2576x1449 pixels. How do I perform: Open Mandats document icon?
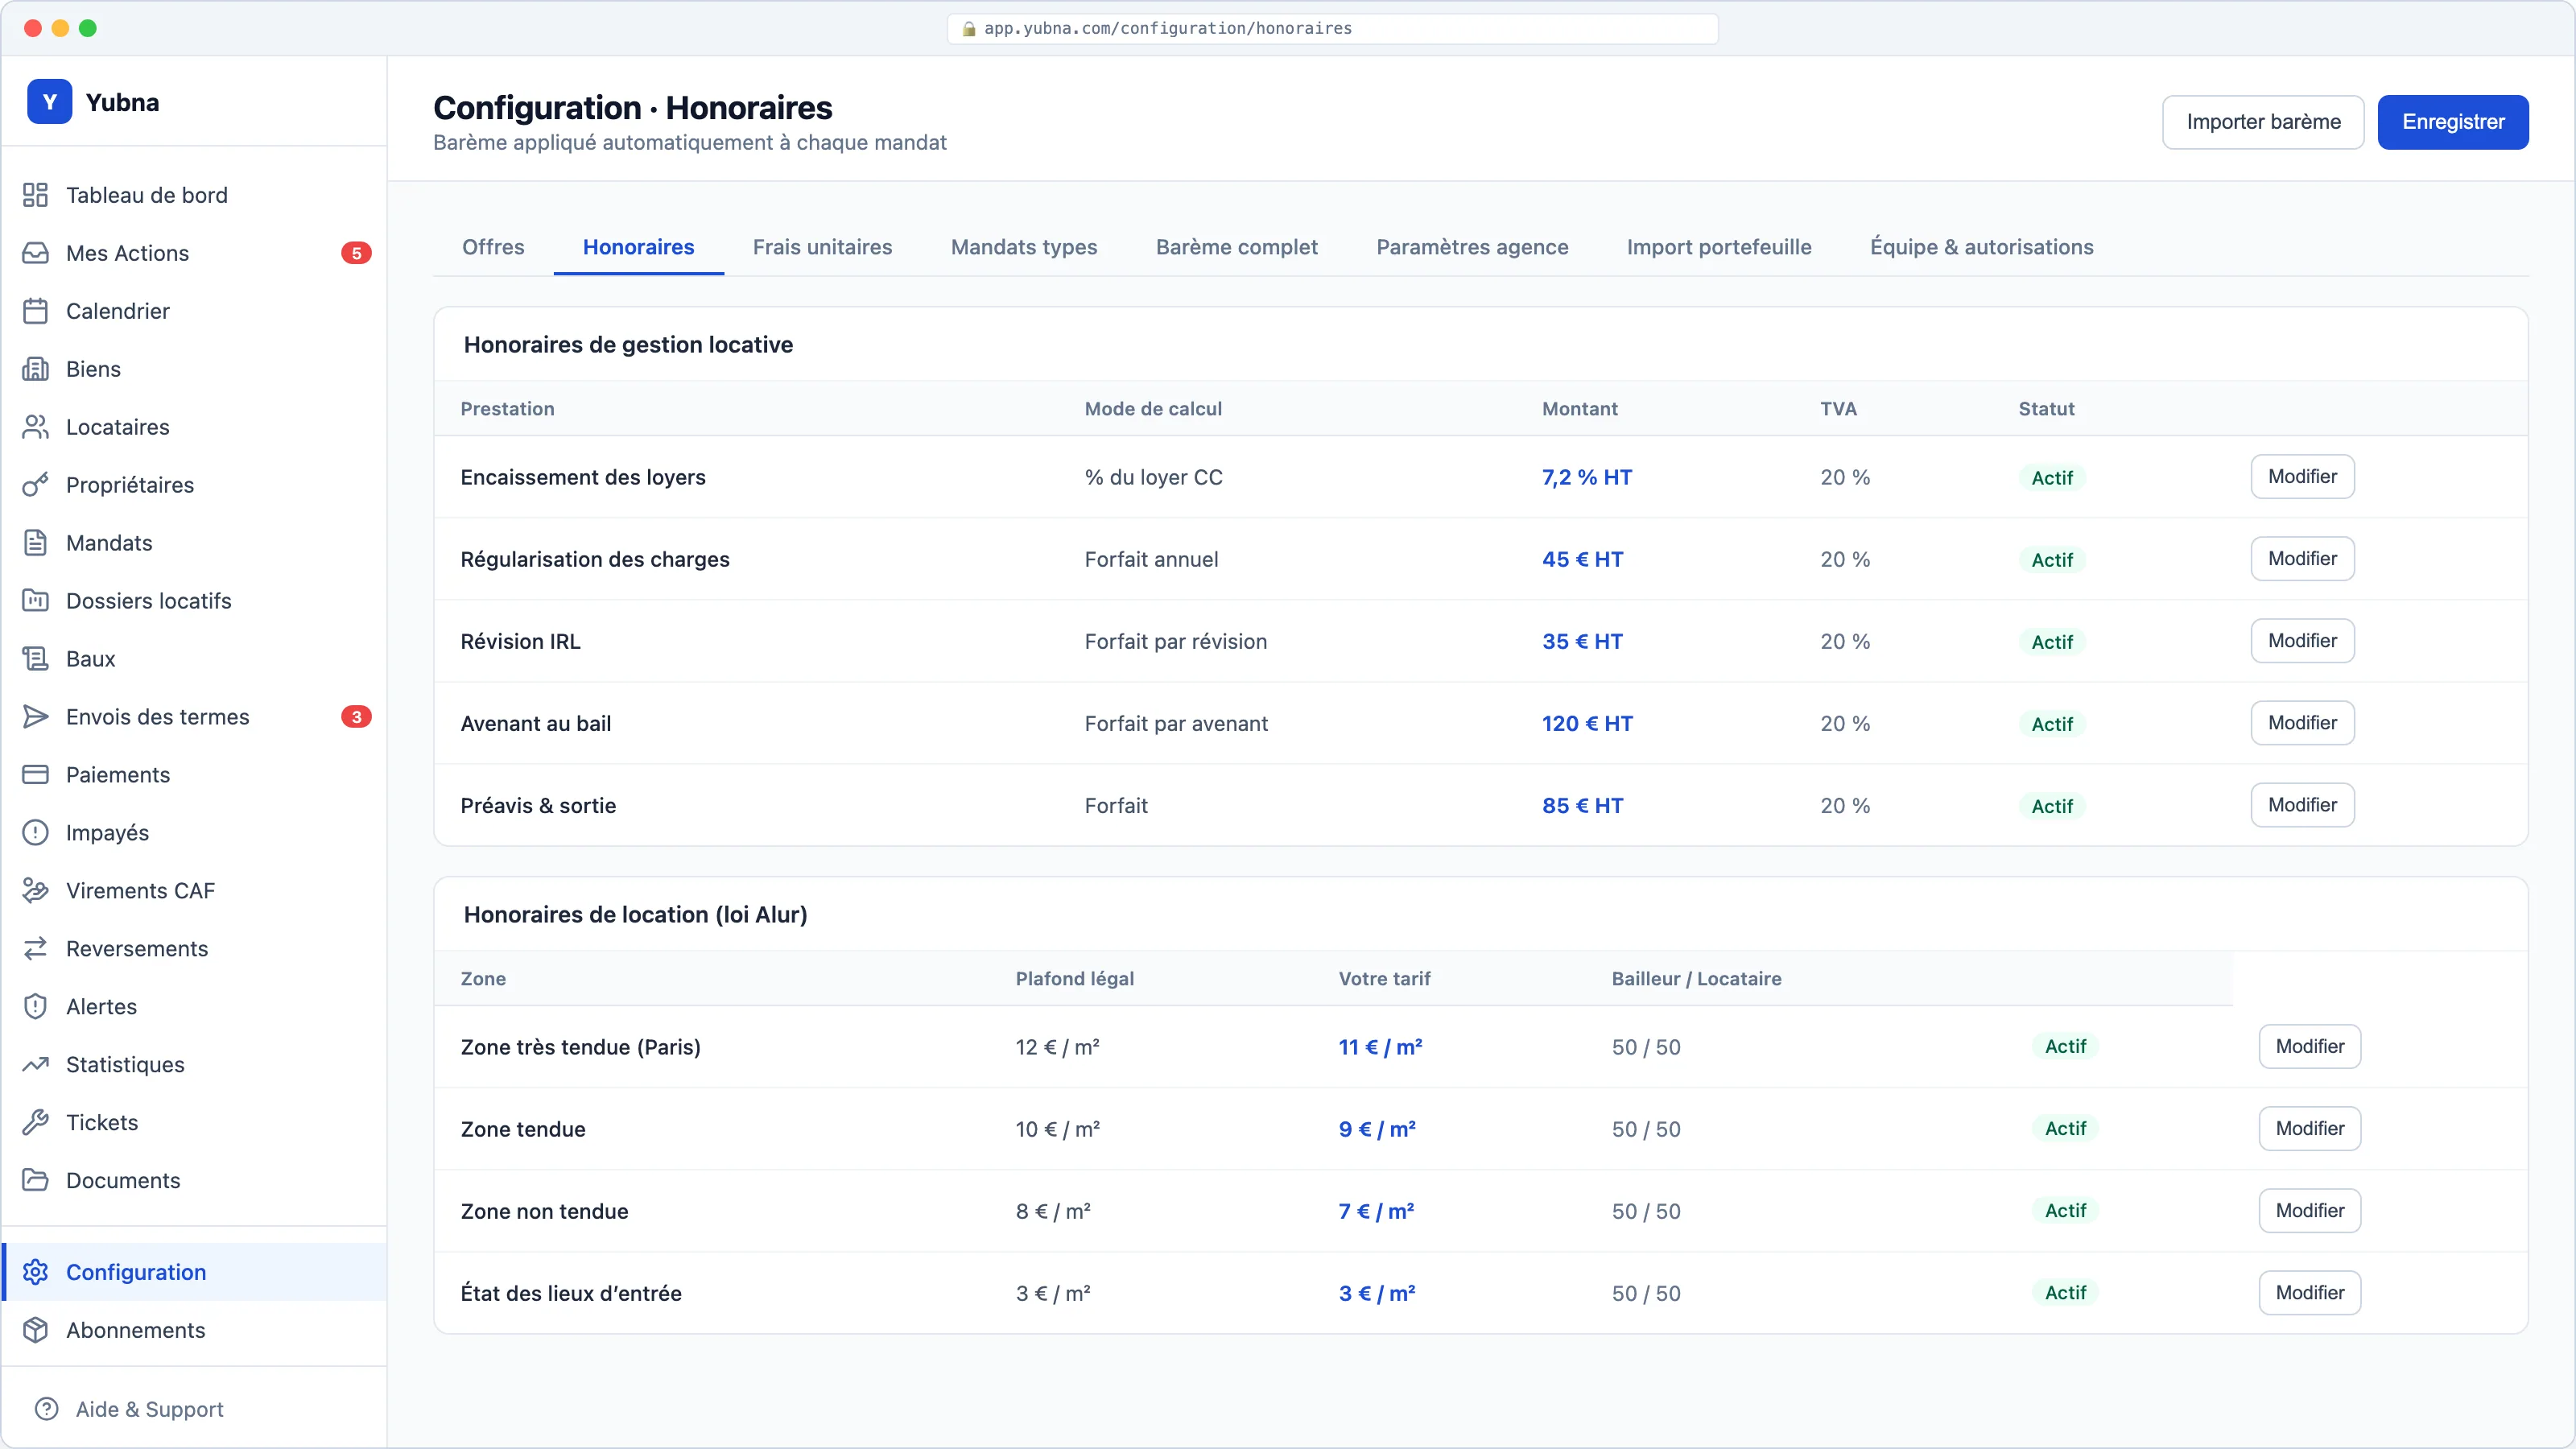pos(35,543)
